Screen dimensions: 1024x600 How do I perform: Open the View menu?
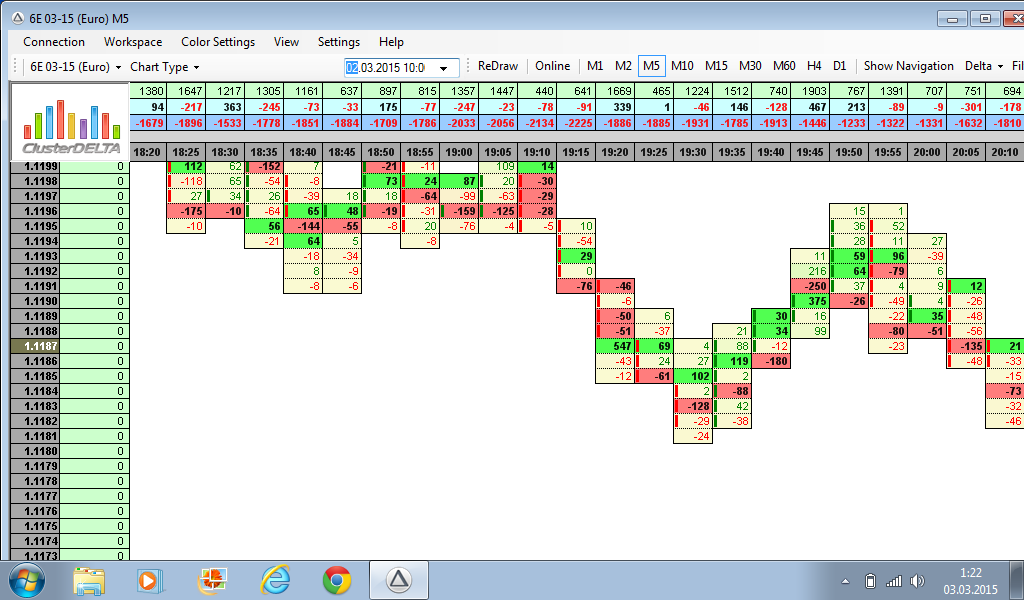(x=286, y=42)
